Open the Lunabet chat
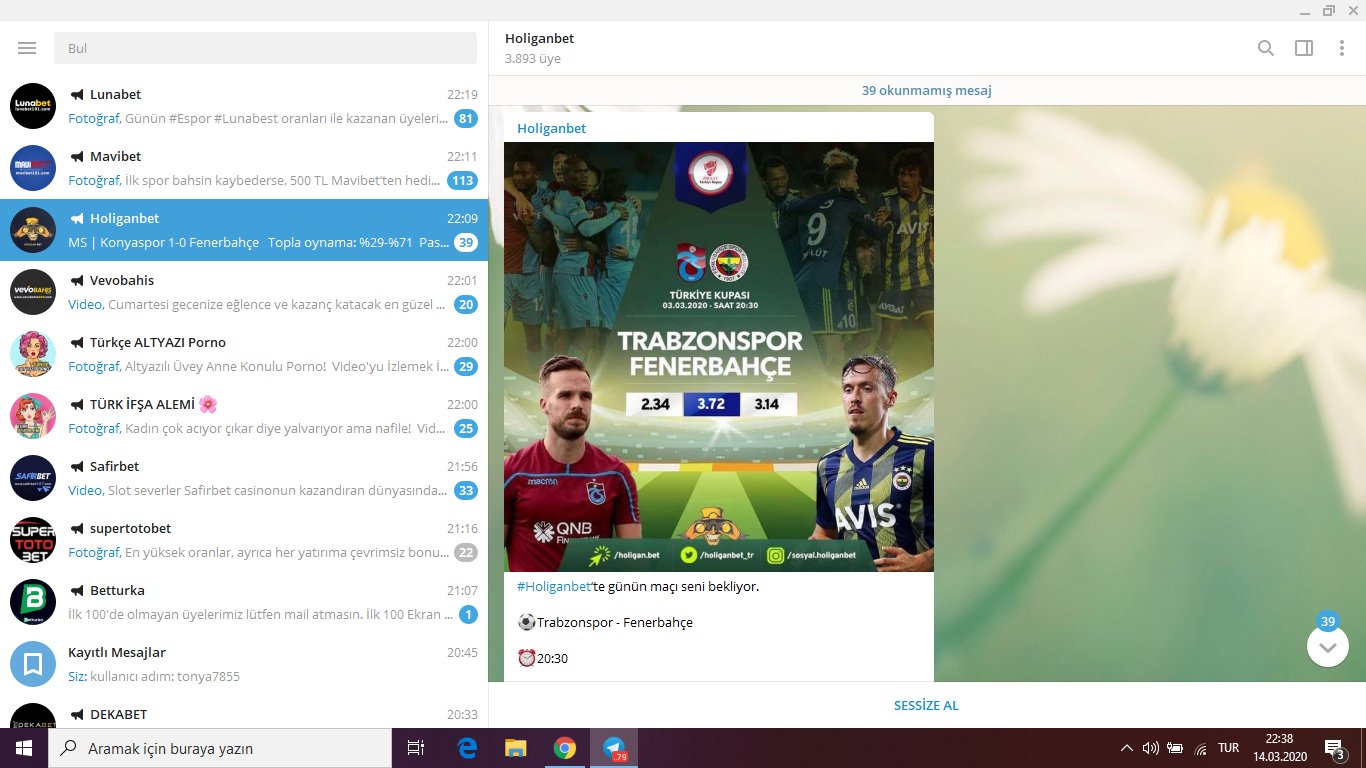The image size is (1366, 768). [x=244, y=106]
